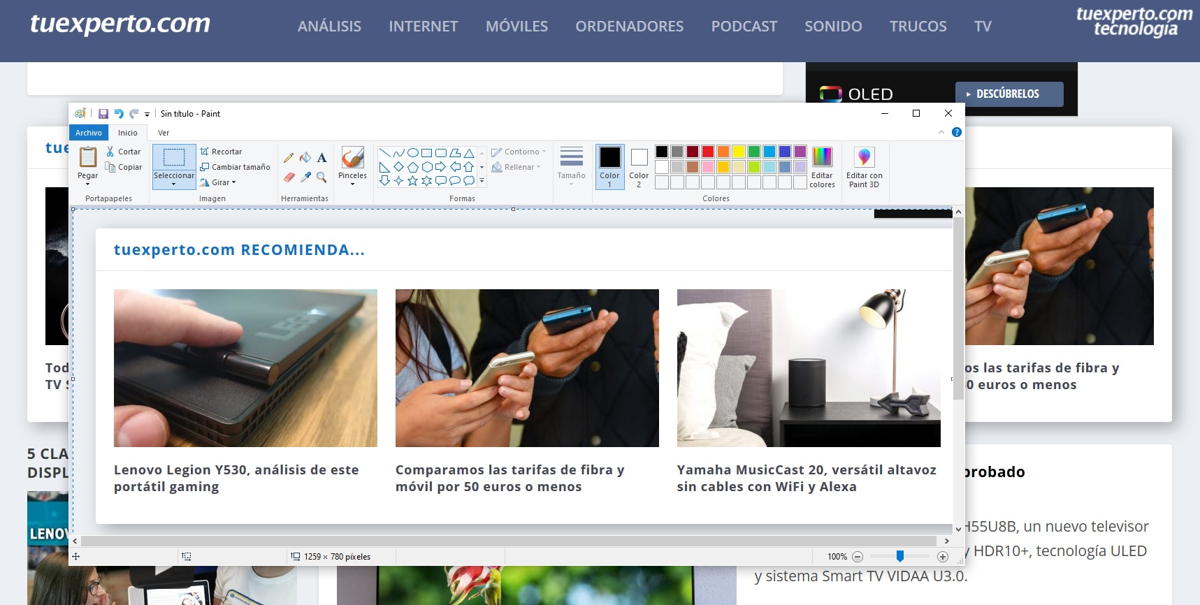Open the MÓVILES link in website header

pos(516,26)
